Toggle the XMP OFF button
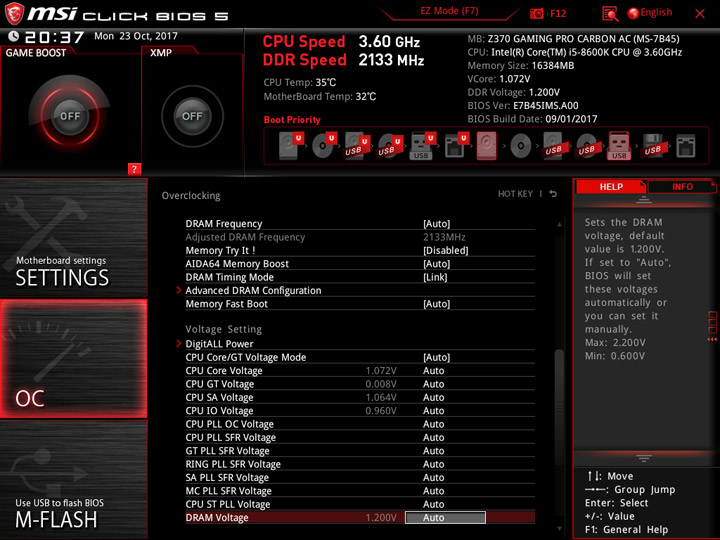720x540 pixels. click(x=192, y=116)
